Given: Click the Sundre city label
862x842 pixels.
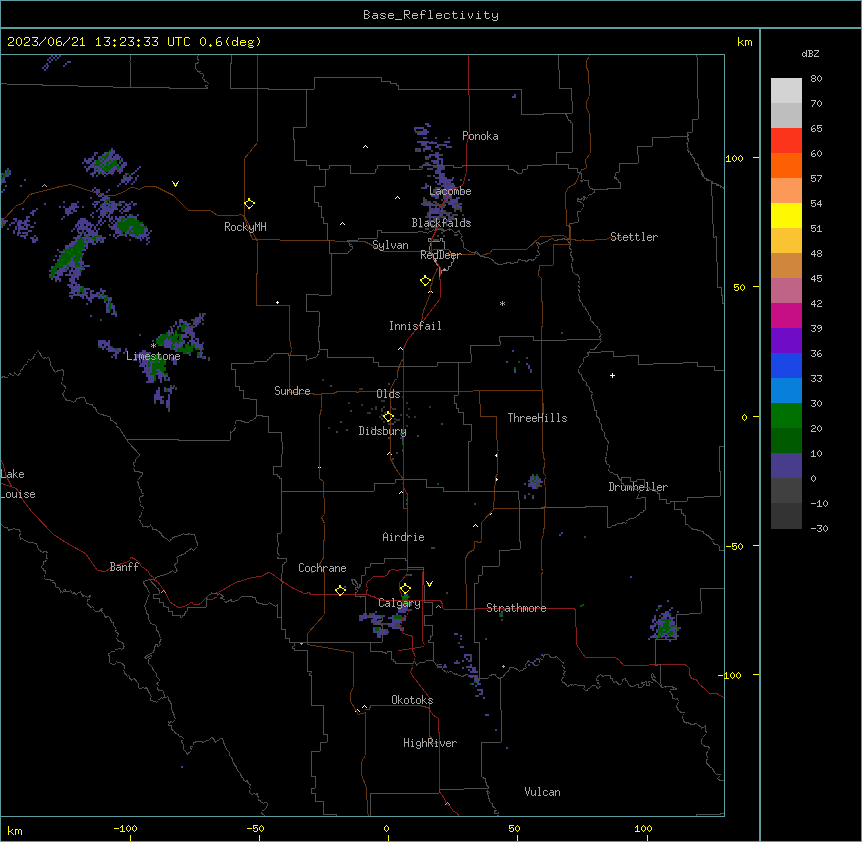Looking at the screenshot, I should pos(292,391).
